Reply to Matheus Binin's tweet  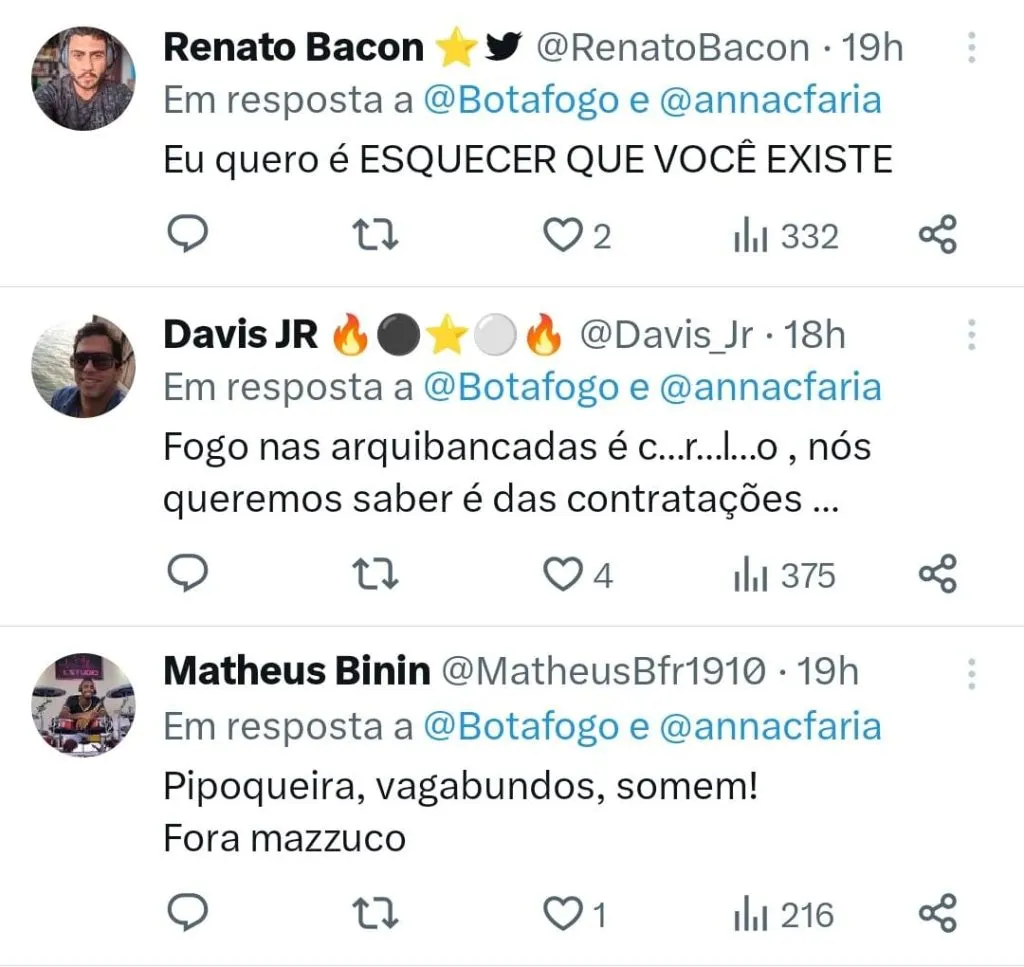click(x=185, y=913)
